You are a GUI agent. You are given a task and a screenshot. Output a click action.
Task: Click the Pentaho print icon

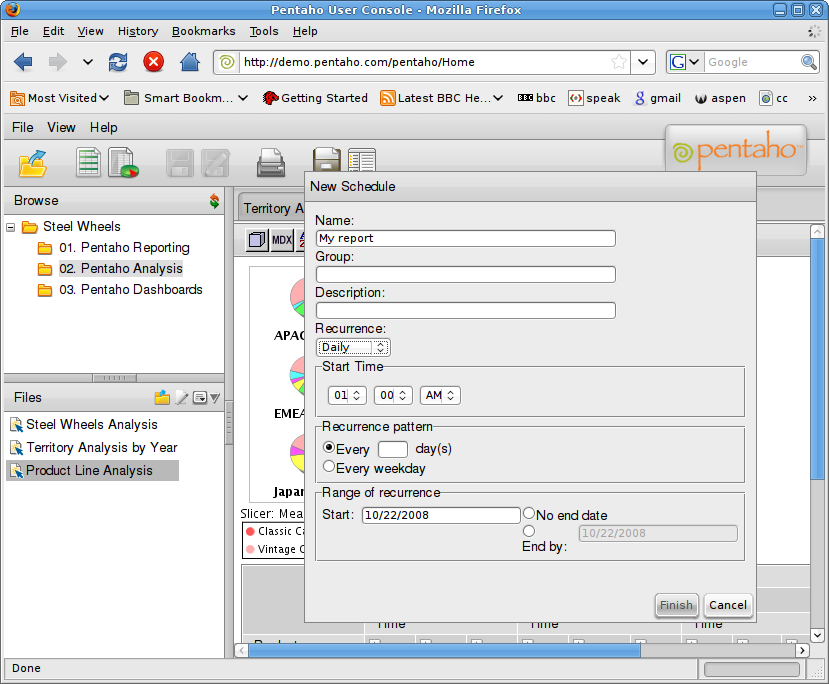point(271,163)
